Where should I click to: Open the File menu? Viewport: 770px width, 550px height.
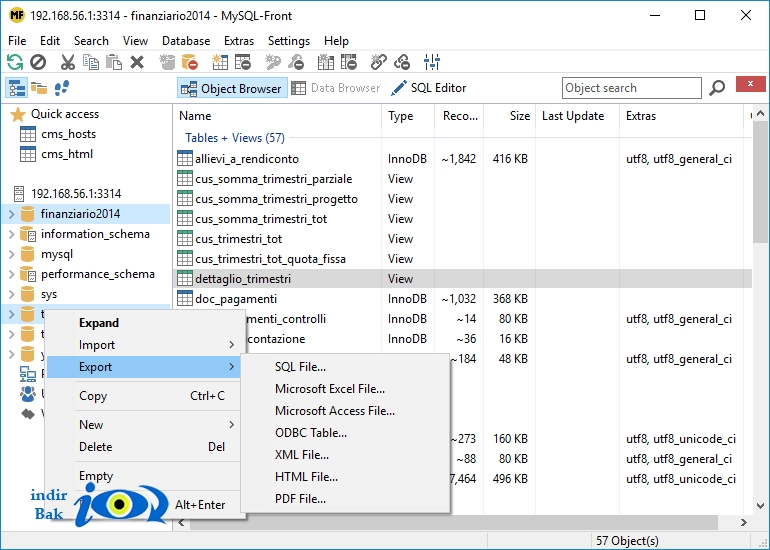(x=17, y=41)
